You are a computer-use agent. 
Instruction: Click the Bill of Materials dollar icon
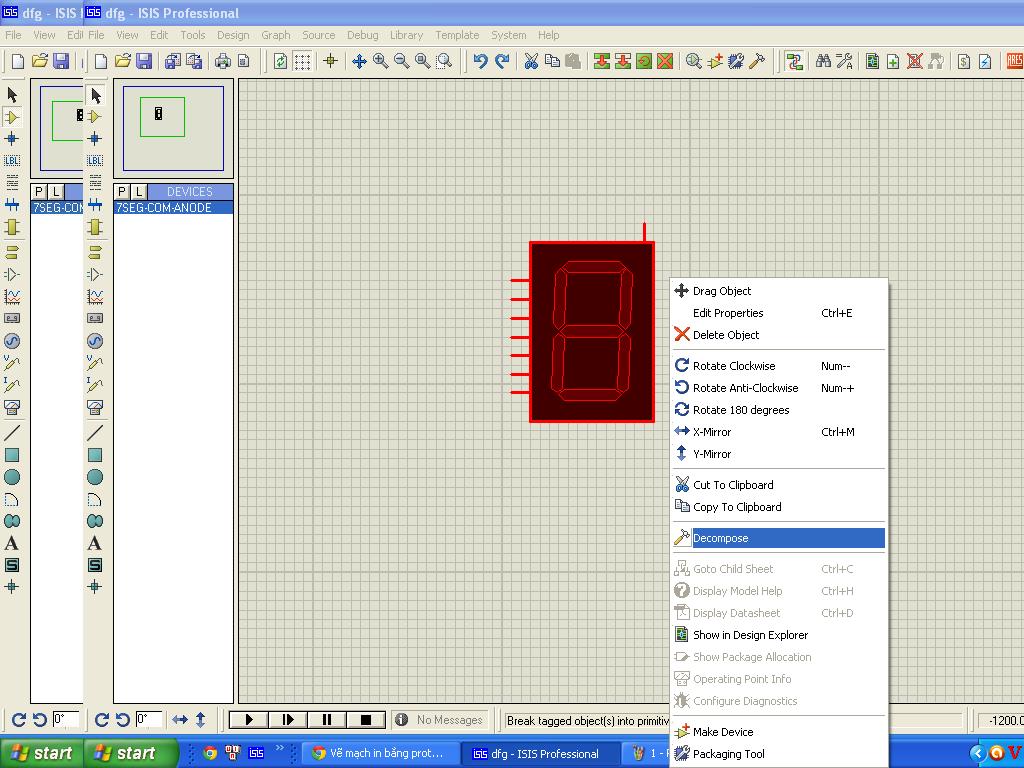click(964, 61)
